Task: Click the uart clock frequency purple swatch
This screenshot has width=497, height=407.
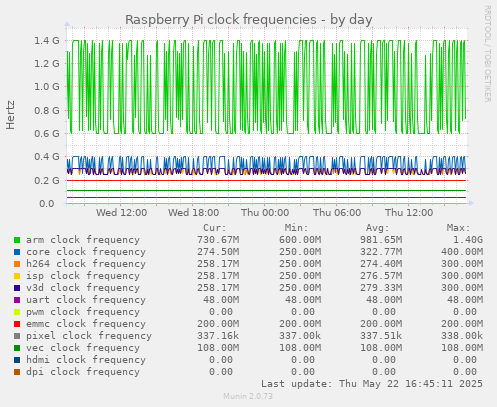Action: 17,300
